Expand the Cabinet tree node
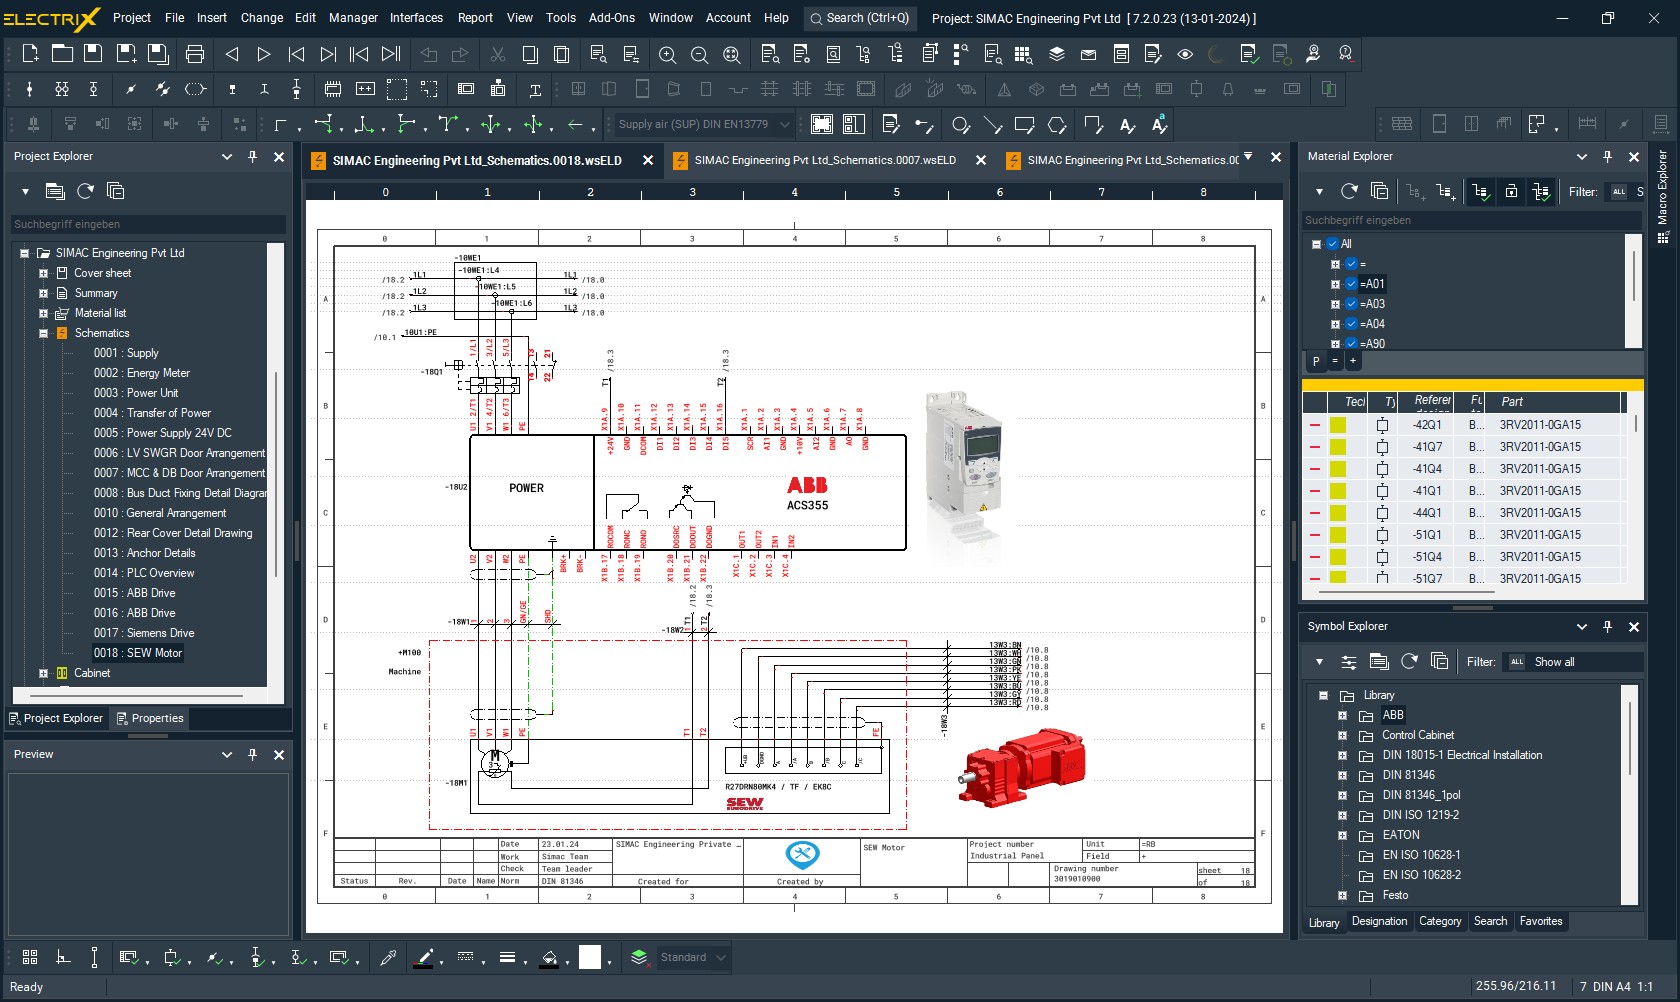The image size is (1680, 1002). click(x=43, y=673)
